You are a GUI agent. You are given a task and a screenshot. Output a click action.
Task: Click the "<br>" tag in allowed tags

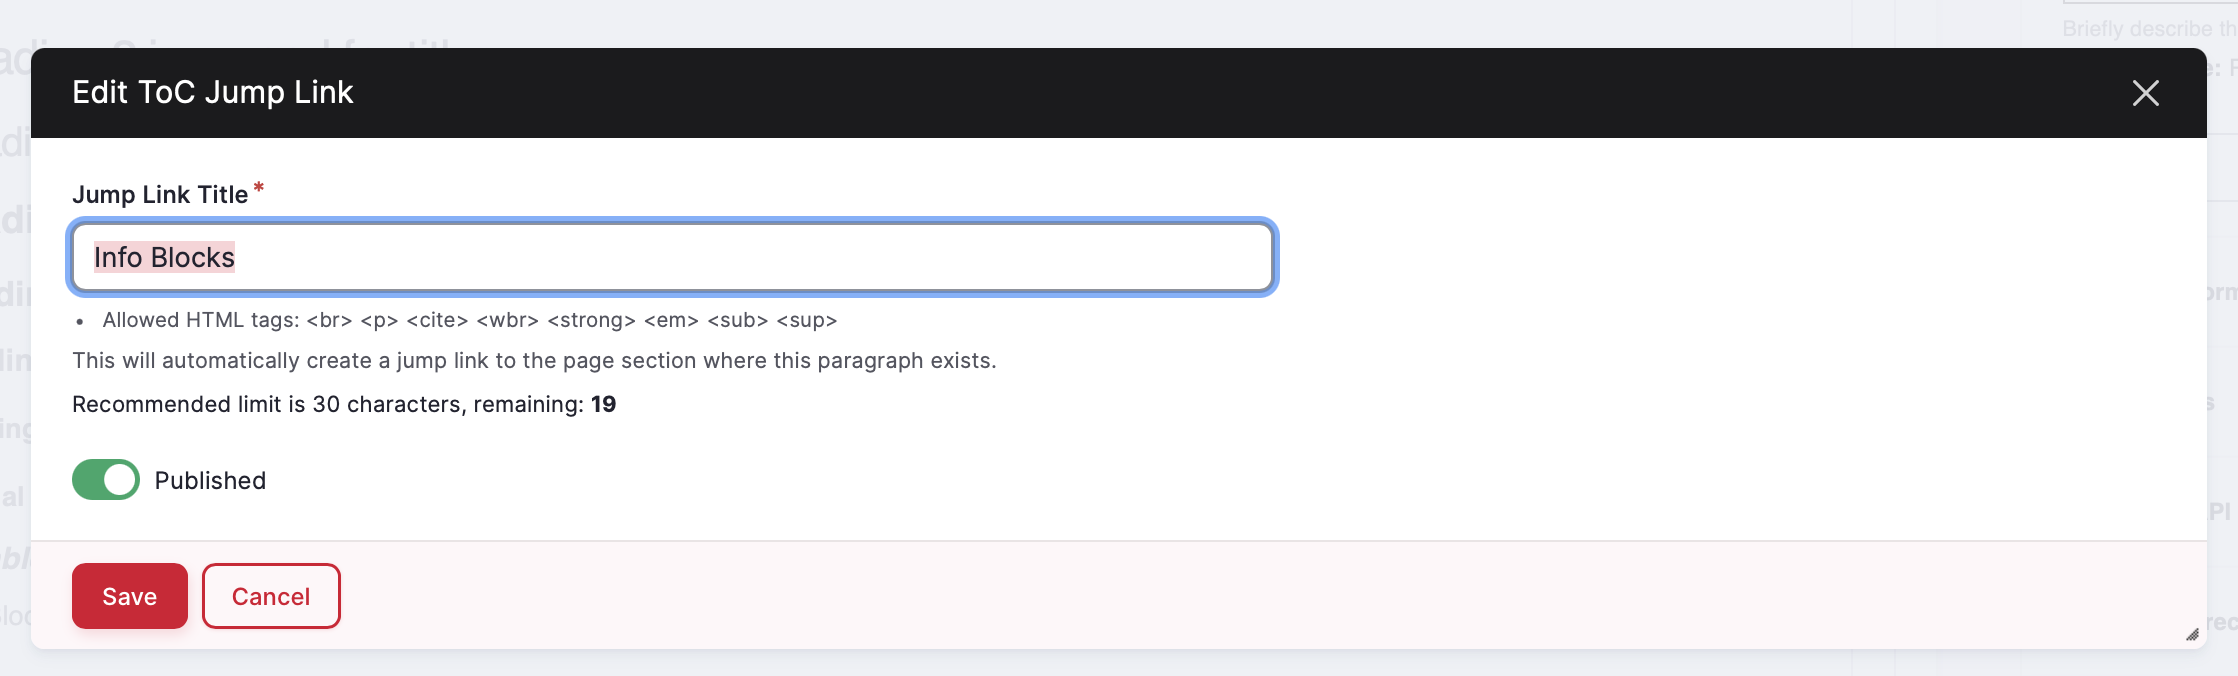pyautogui.click(x=329, y=320)
